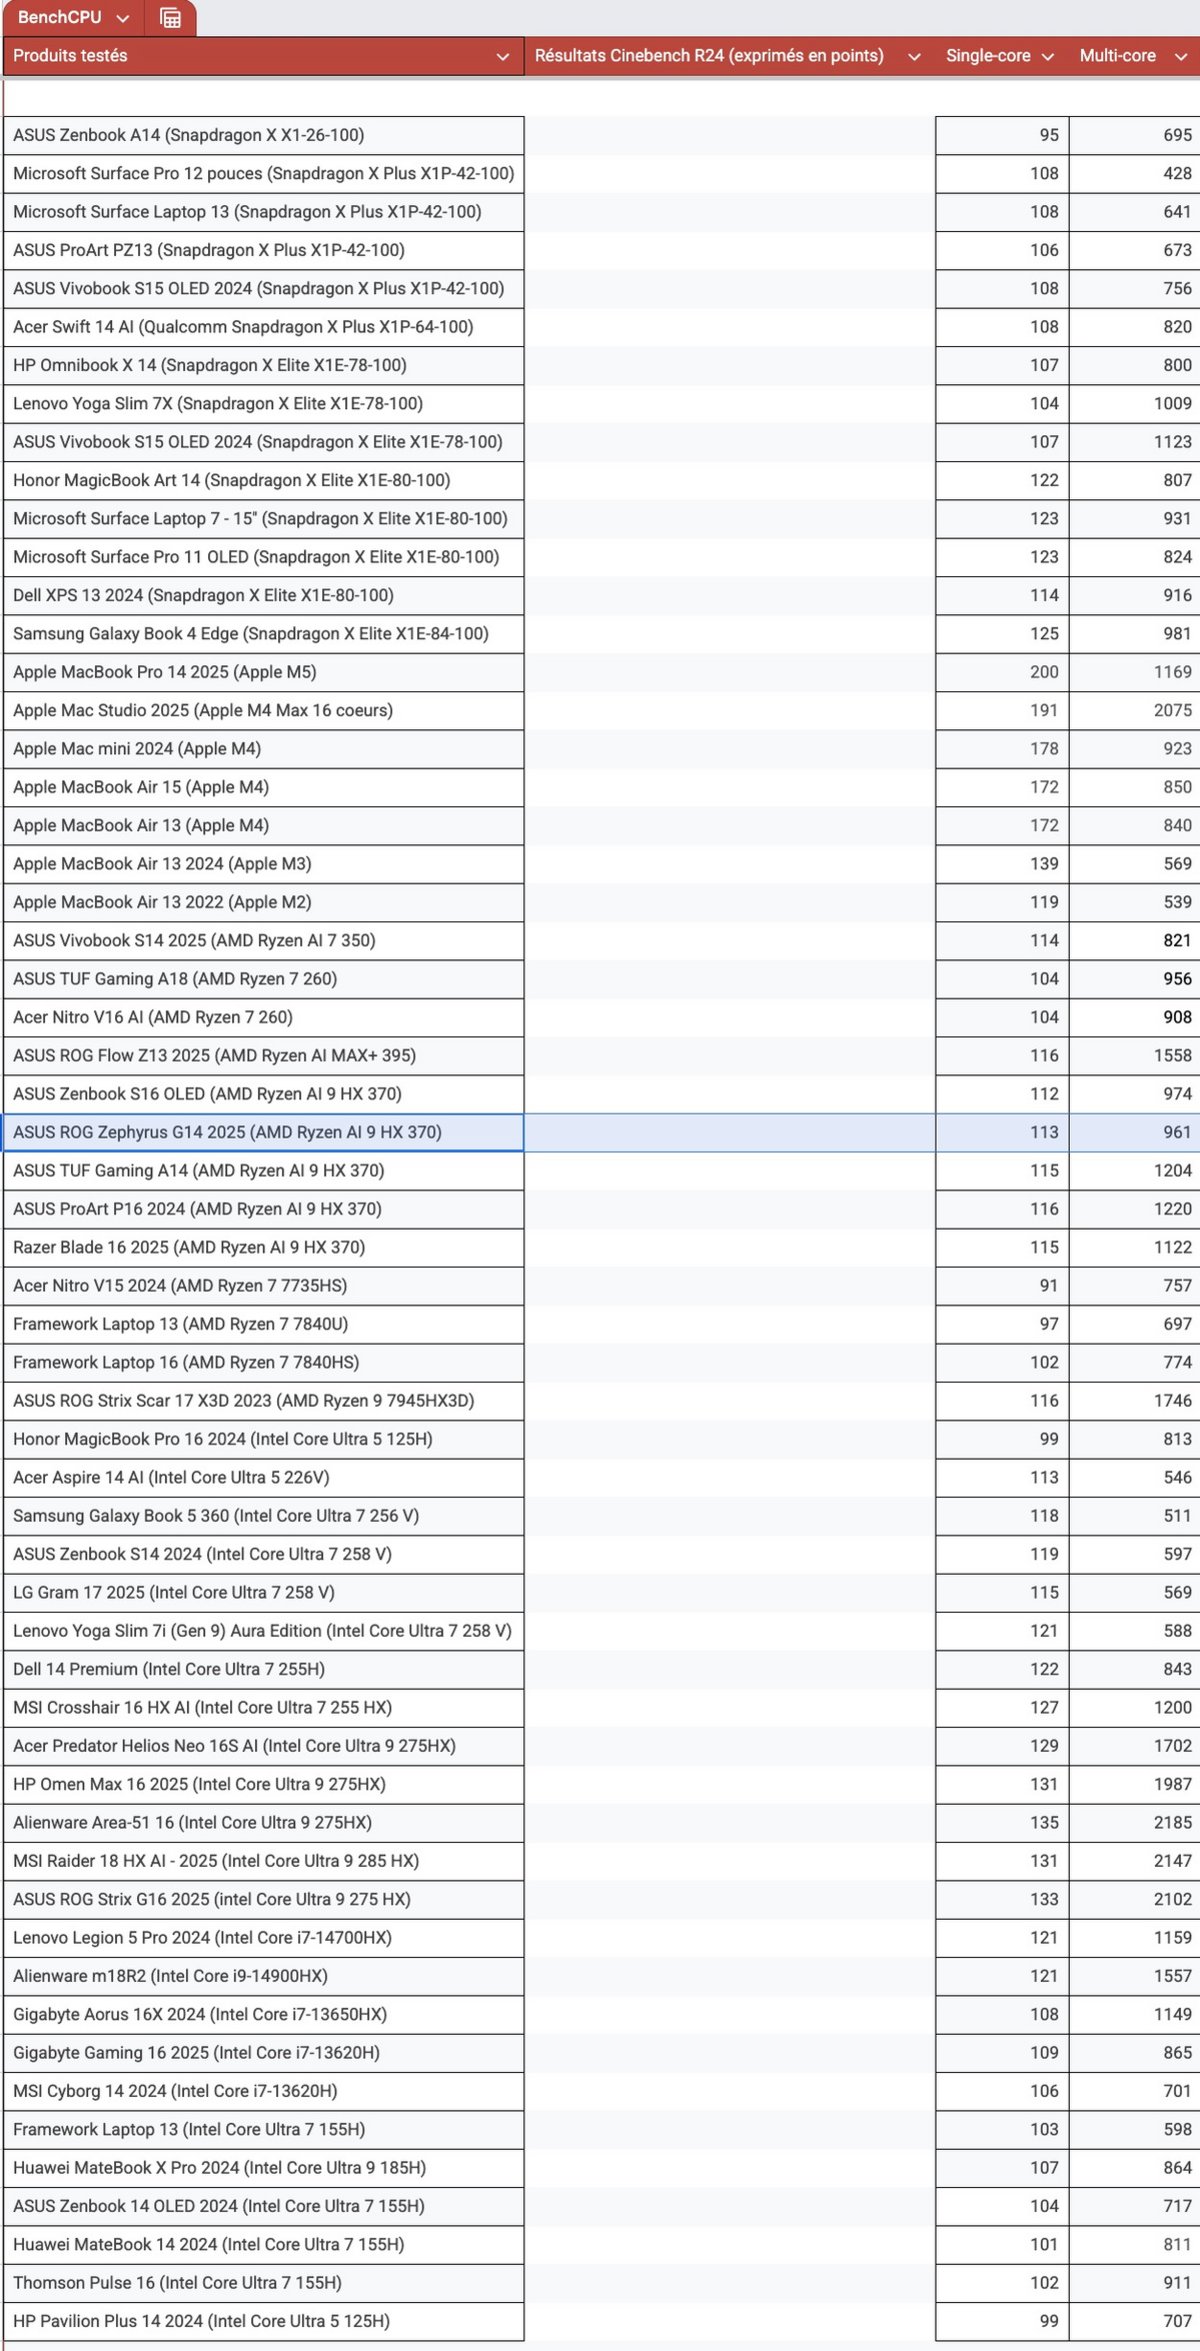This screenshot has width=1200, height=2351.
Task: Select Lenovo Yoga Slim 7X cell
Action: point(263,404)
